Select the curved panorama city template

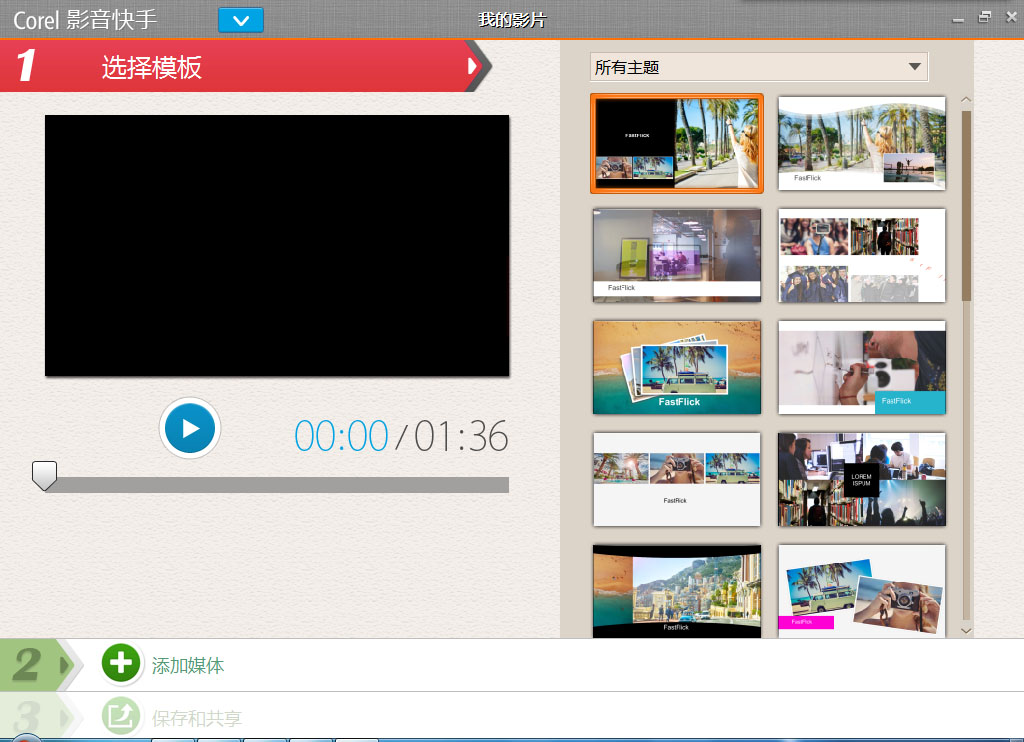point(677,591)
